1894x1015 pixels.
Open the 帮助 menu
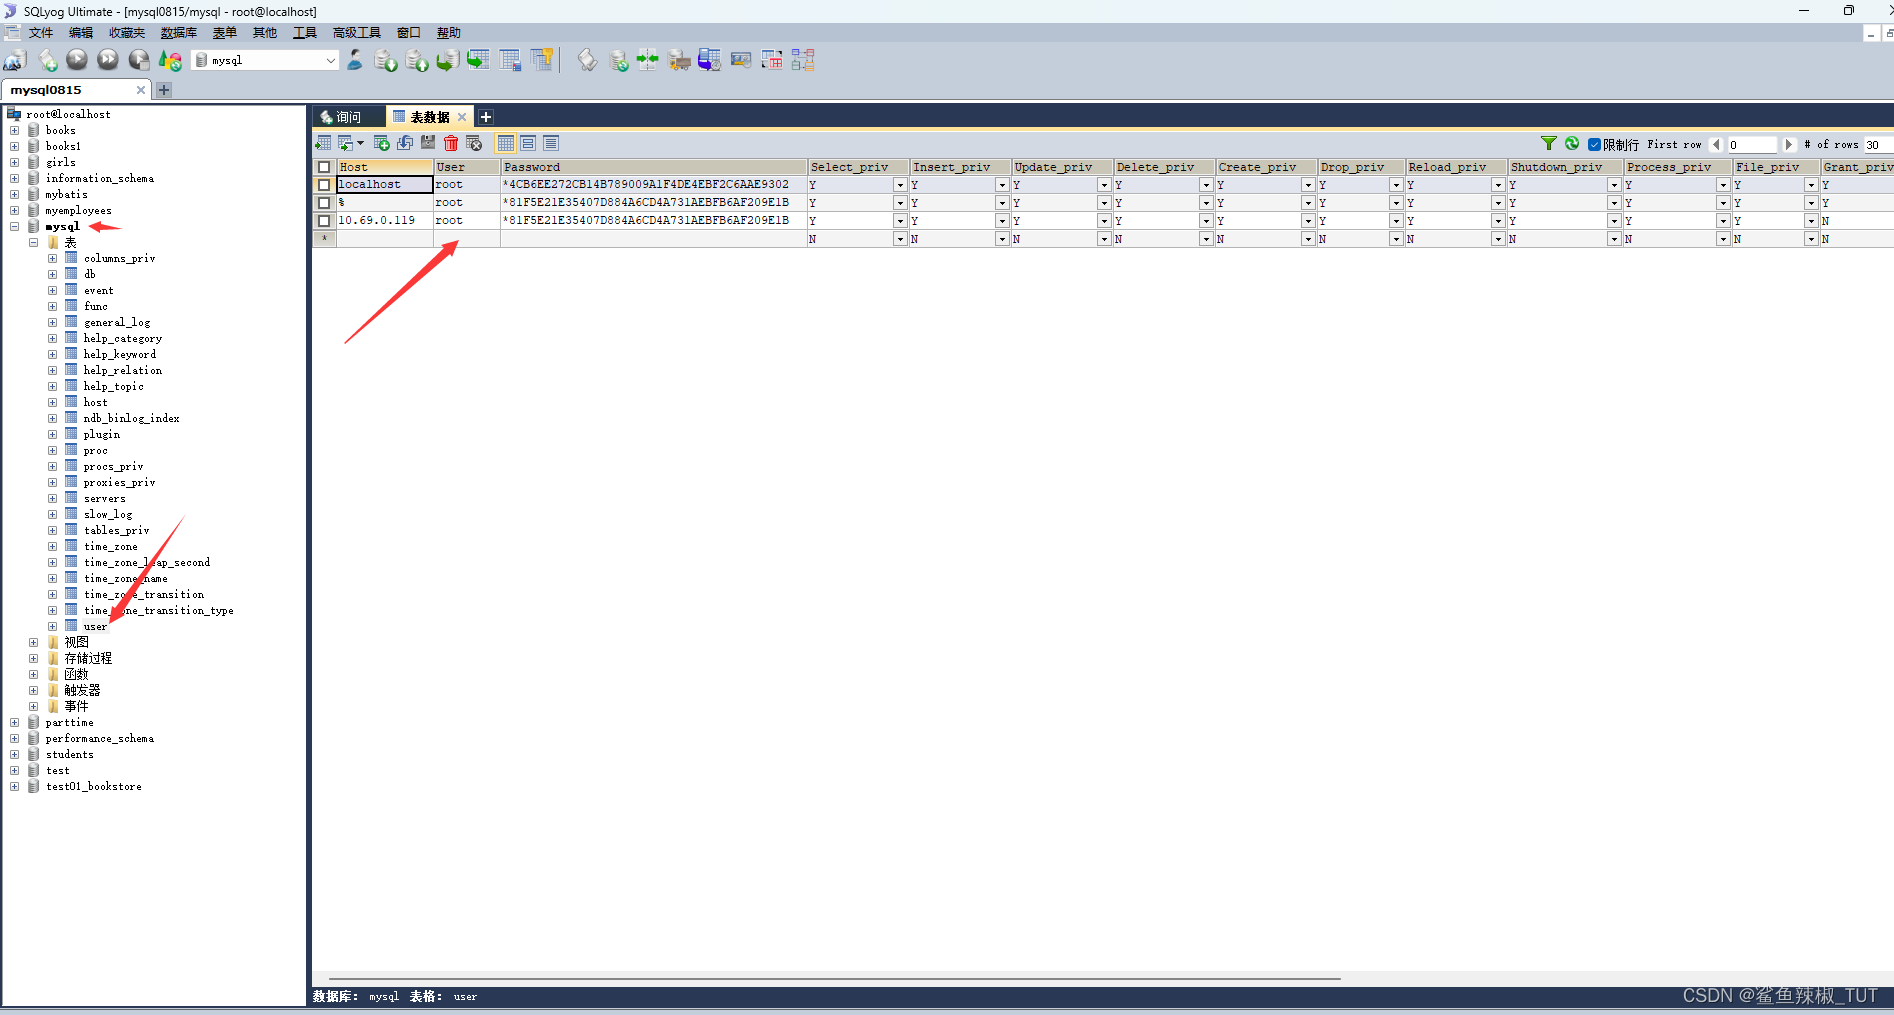point(449,33)
